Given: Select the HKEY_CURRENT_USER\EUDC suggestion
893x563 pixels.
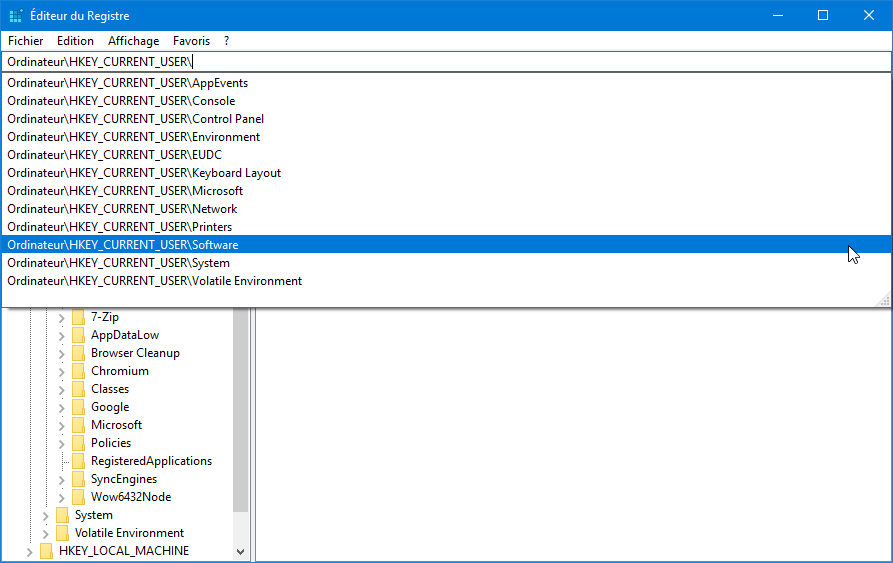Looking at the screenshot, I should [446, 155].
